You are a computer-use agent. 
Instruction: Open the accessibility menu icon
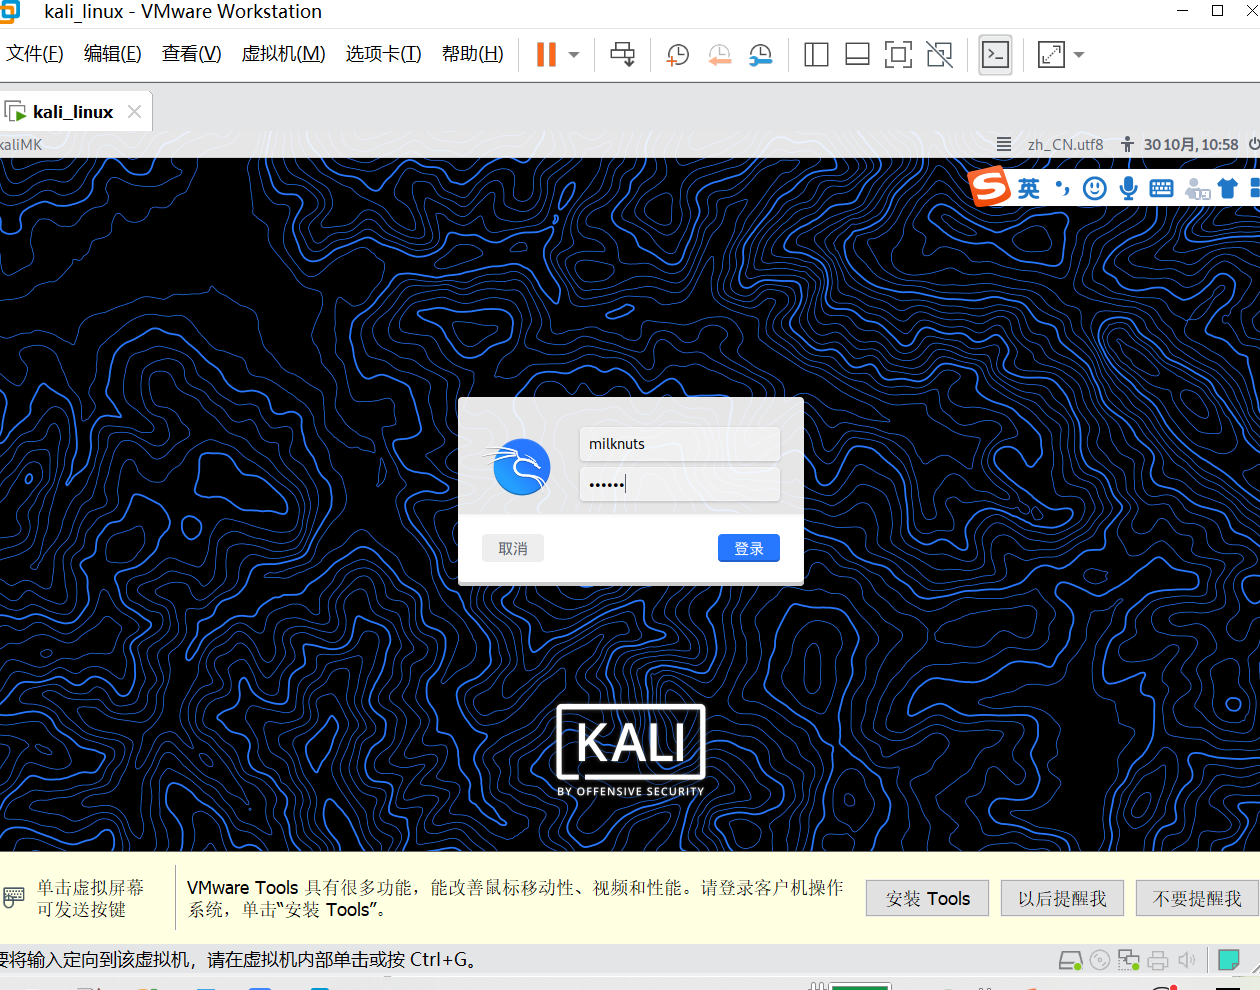coord(1127,144)
